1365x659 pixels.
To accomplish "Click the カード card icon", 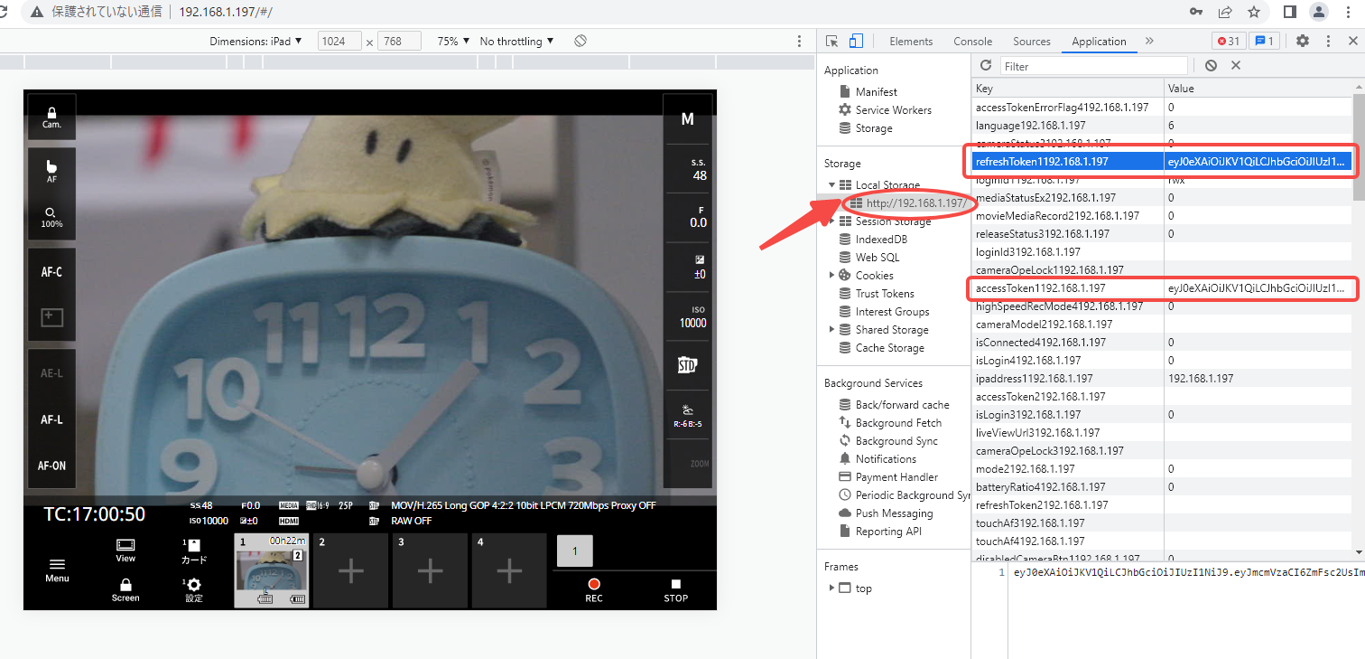I will (x=194, y=551).
